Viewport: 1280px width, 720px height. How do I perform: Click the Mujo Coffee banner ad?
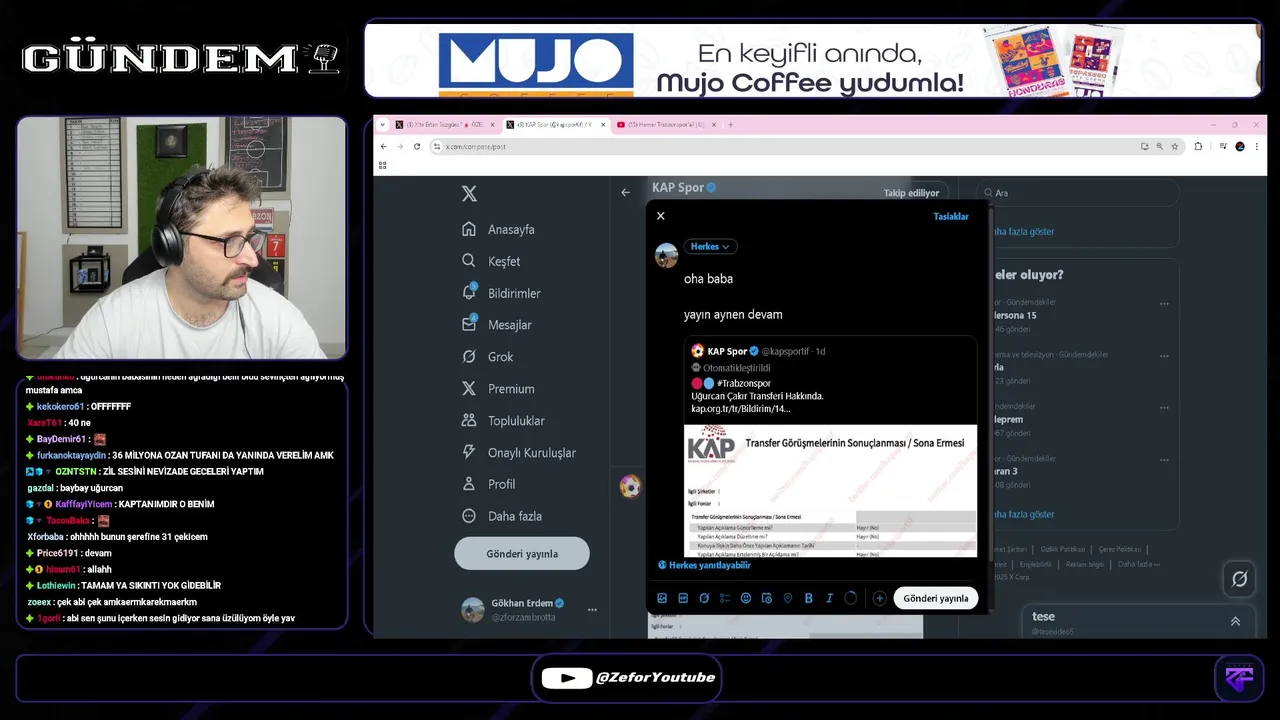[x=813, y=60]
